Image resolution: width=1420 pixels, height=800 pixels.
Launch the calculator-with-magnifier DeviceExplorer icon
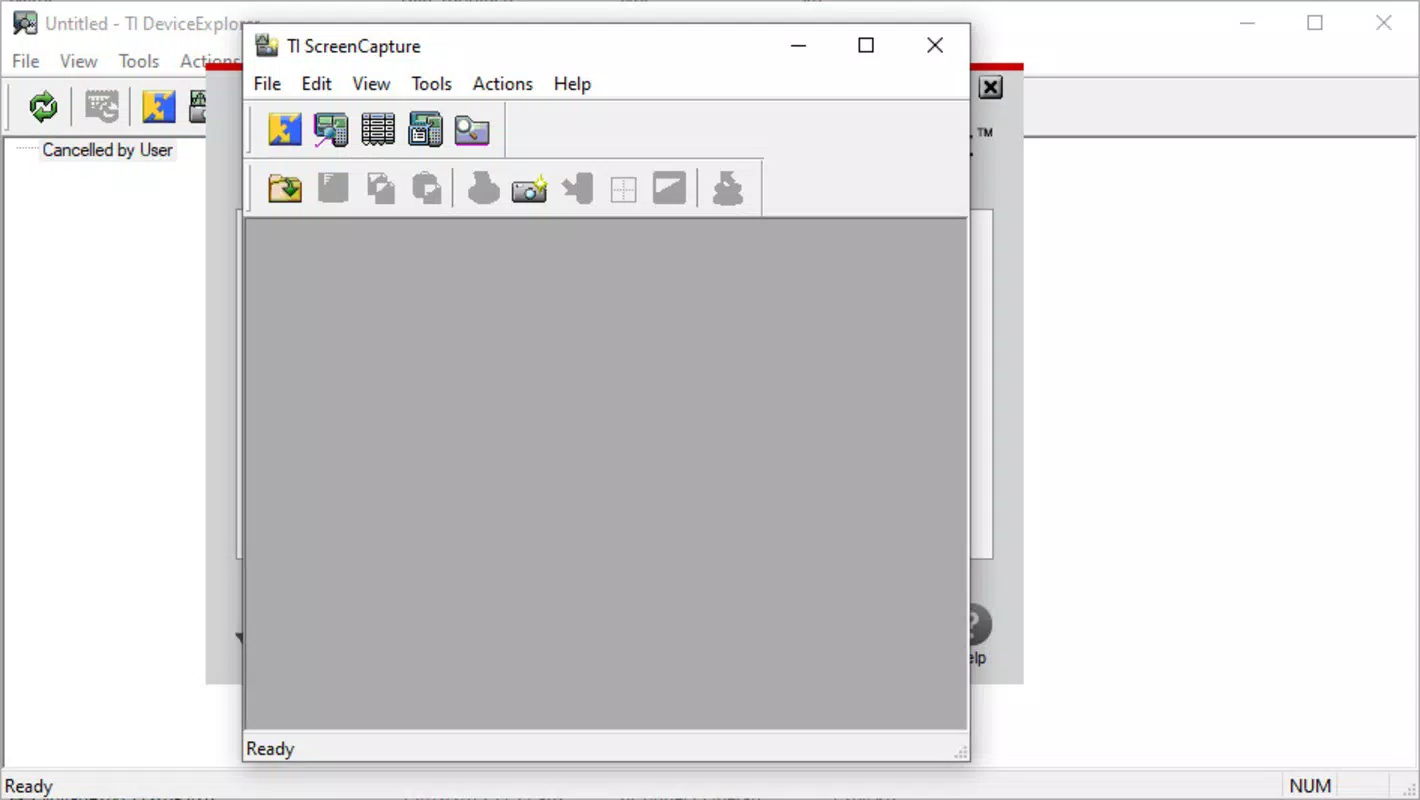coord(331,130)
